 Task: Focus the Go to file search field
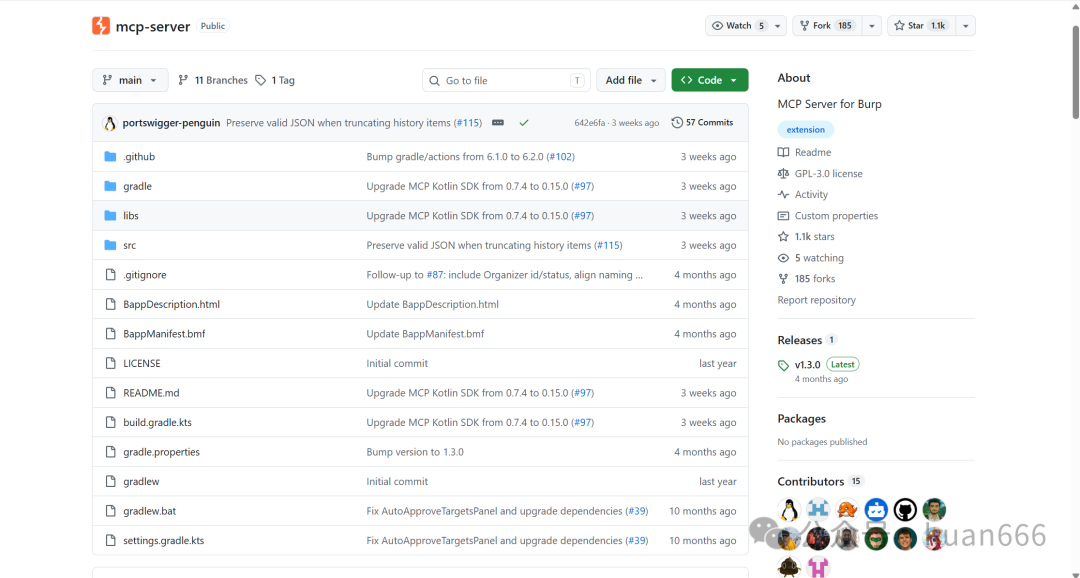[x=506, y=80]
